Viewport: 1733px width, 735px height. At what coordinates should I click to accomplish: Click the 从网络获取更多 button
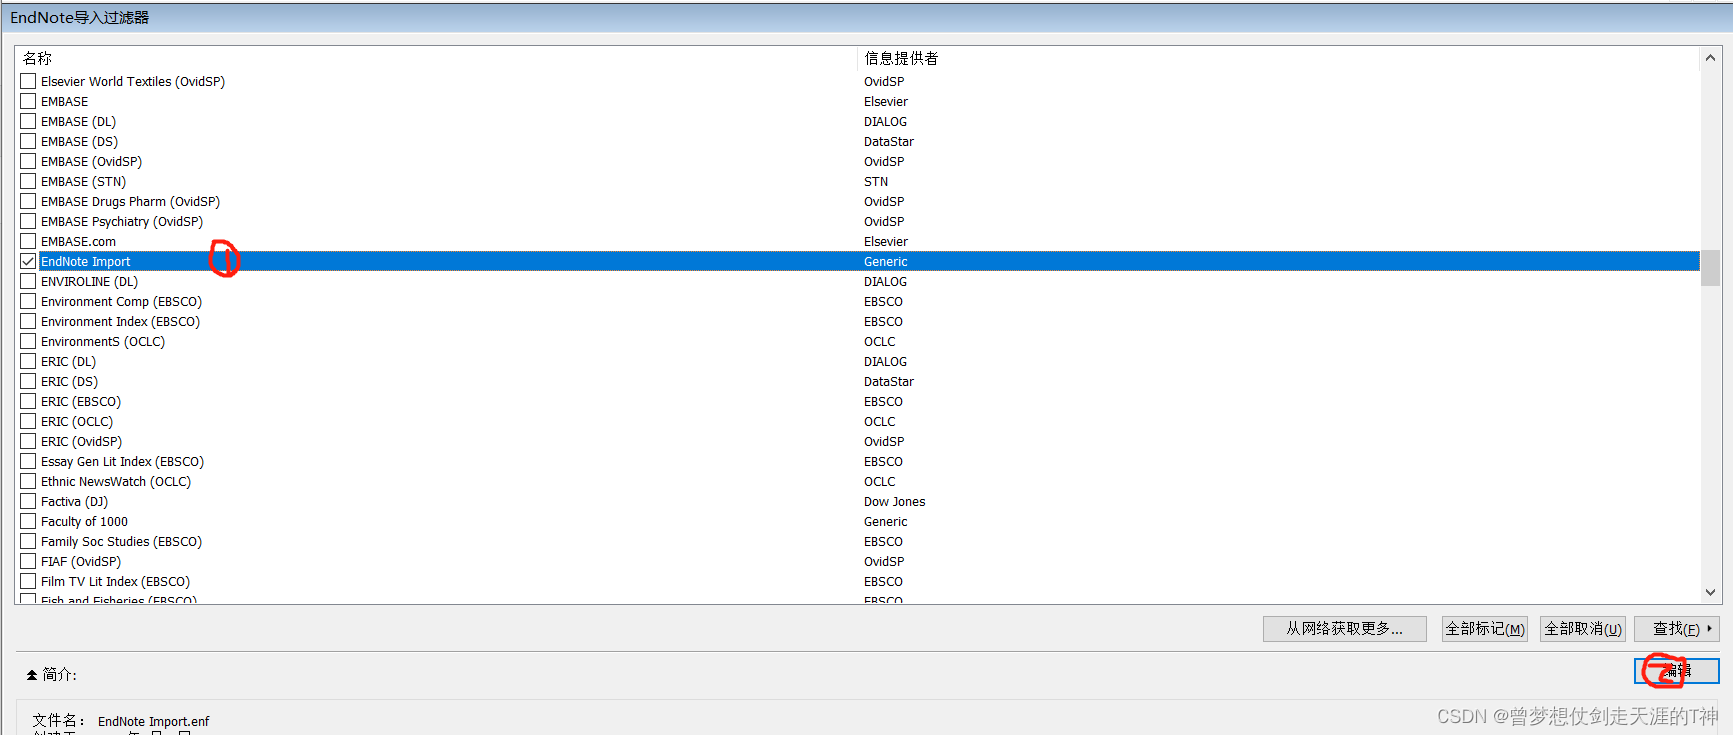1344,629
